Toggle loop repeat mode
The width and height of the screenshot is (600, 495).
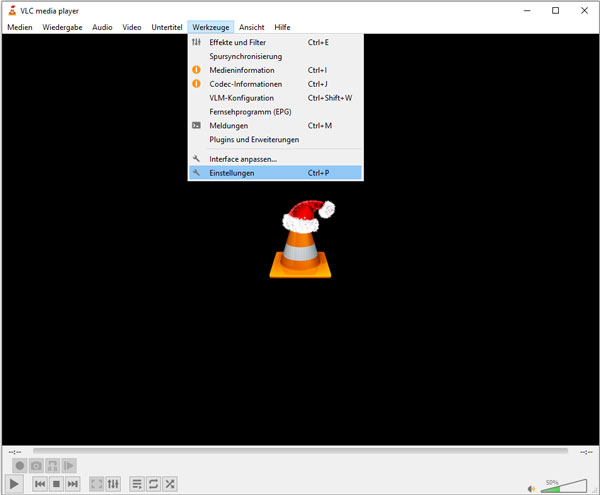[153, 484]
